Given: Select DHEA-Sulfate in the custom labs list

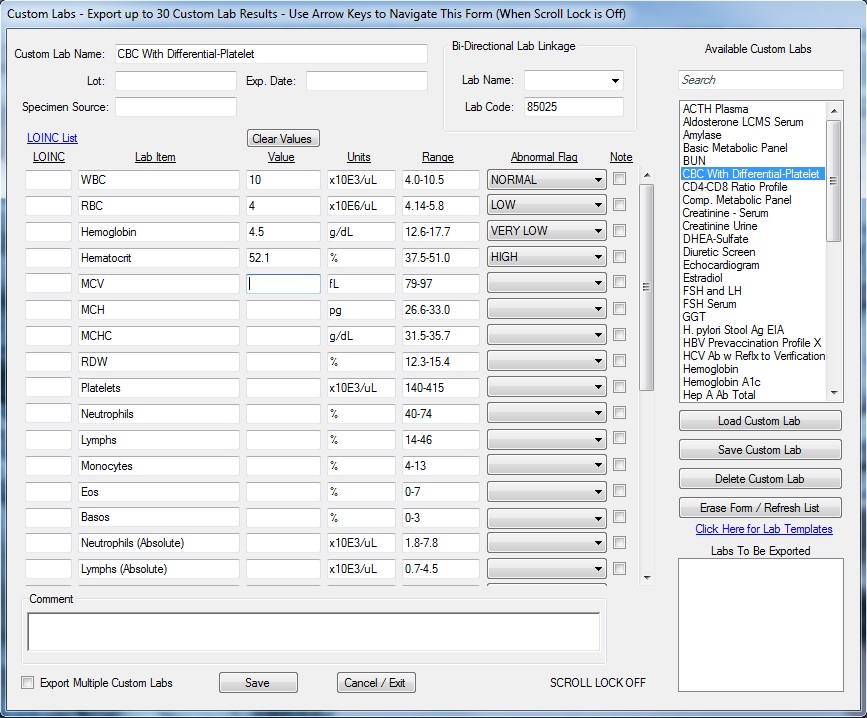Looking at the screenshot, I should coord(715,239).
